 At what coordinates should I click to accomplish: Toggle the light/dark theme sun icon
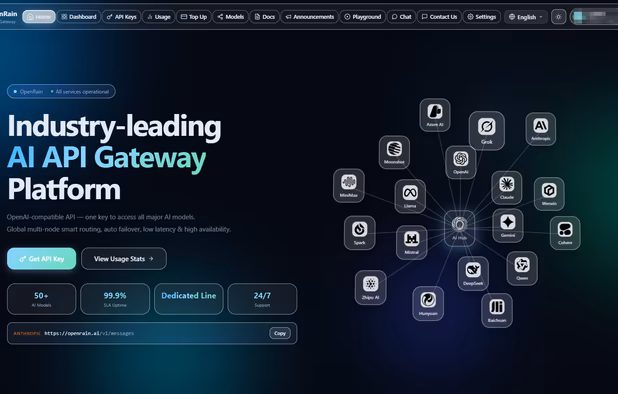(x=558, y=17)
